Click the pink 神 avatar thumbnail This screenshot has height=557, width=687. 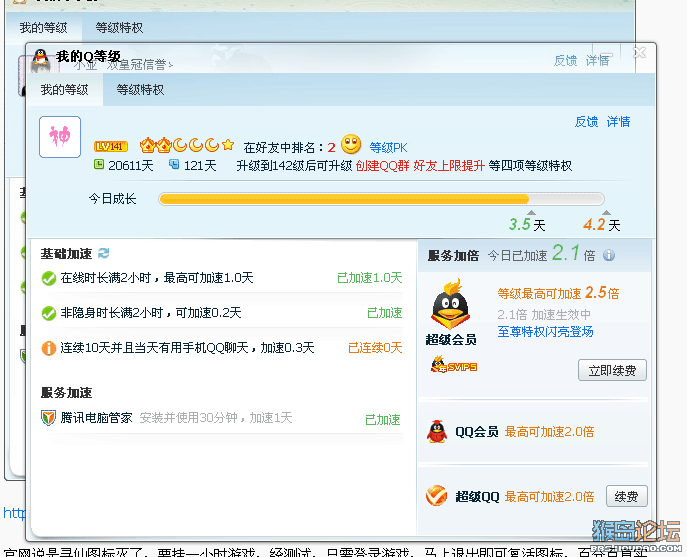[x=60, y=137]
